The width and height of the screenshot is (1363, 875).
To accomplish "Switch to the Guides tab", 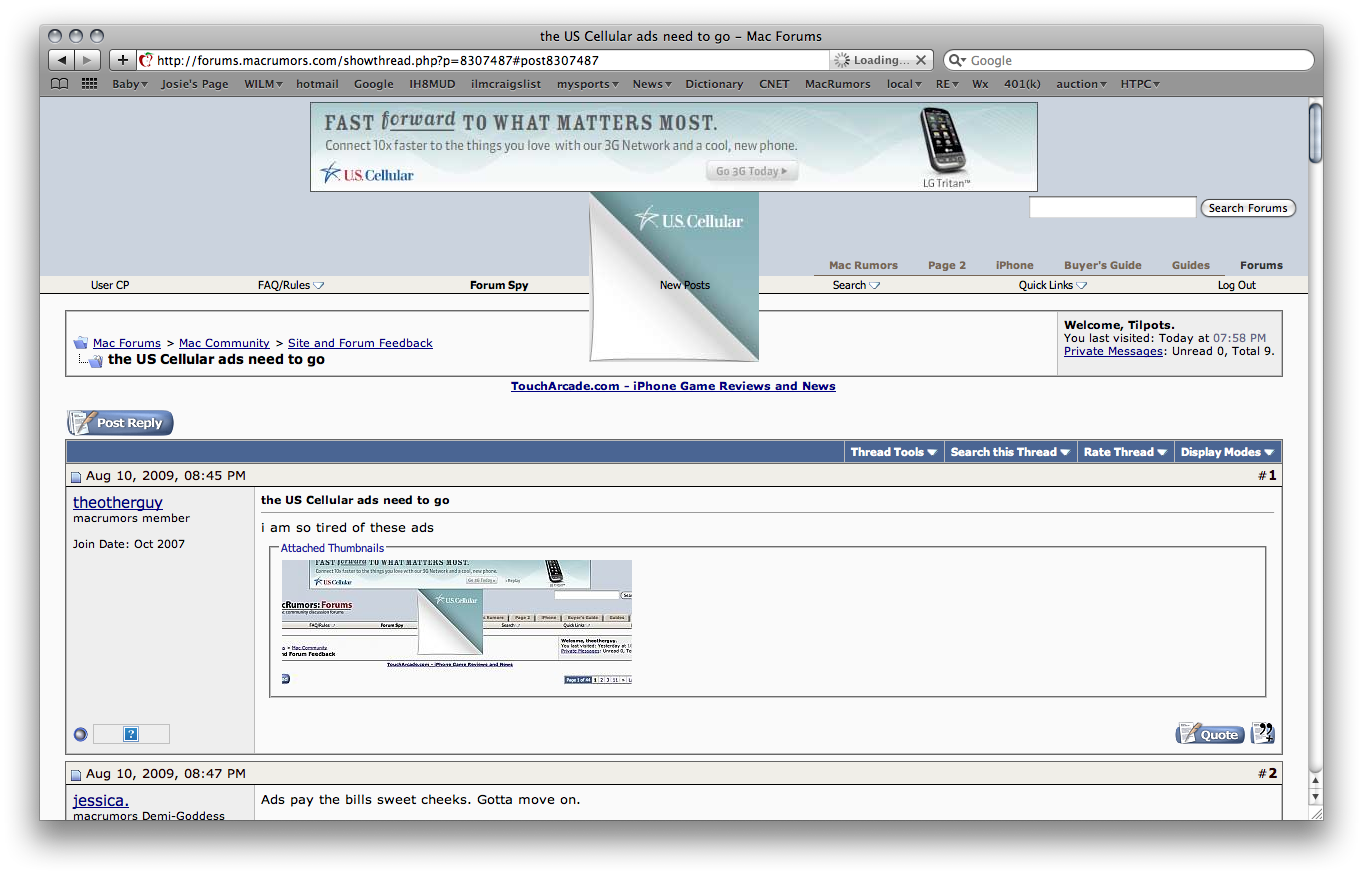I will [x=1191, y=265].
